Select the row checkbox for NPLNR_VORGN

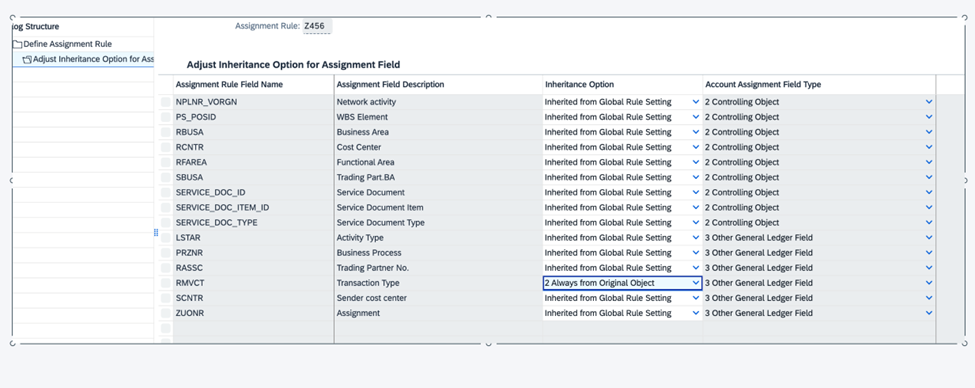[x=165, y=102]
